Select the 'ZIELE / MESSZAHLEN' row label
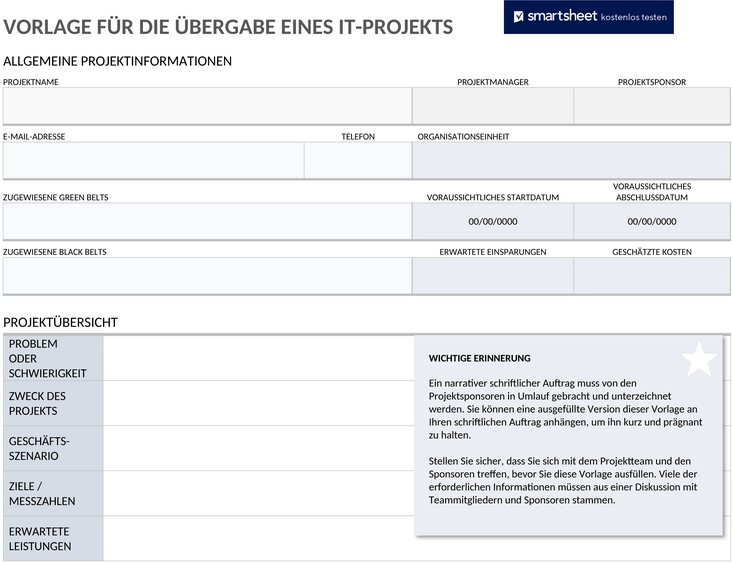Viewport: 733px width, 563px height. pos(53,493)
